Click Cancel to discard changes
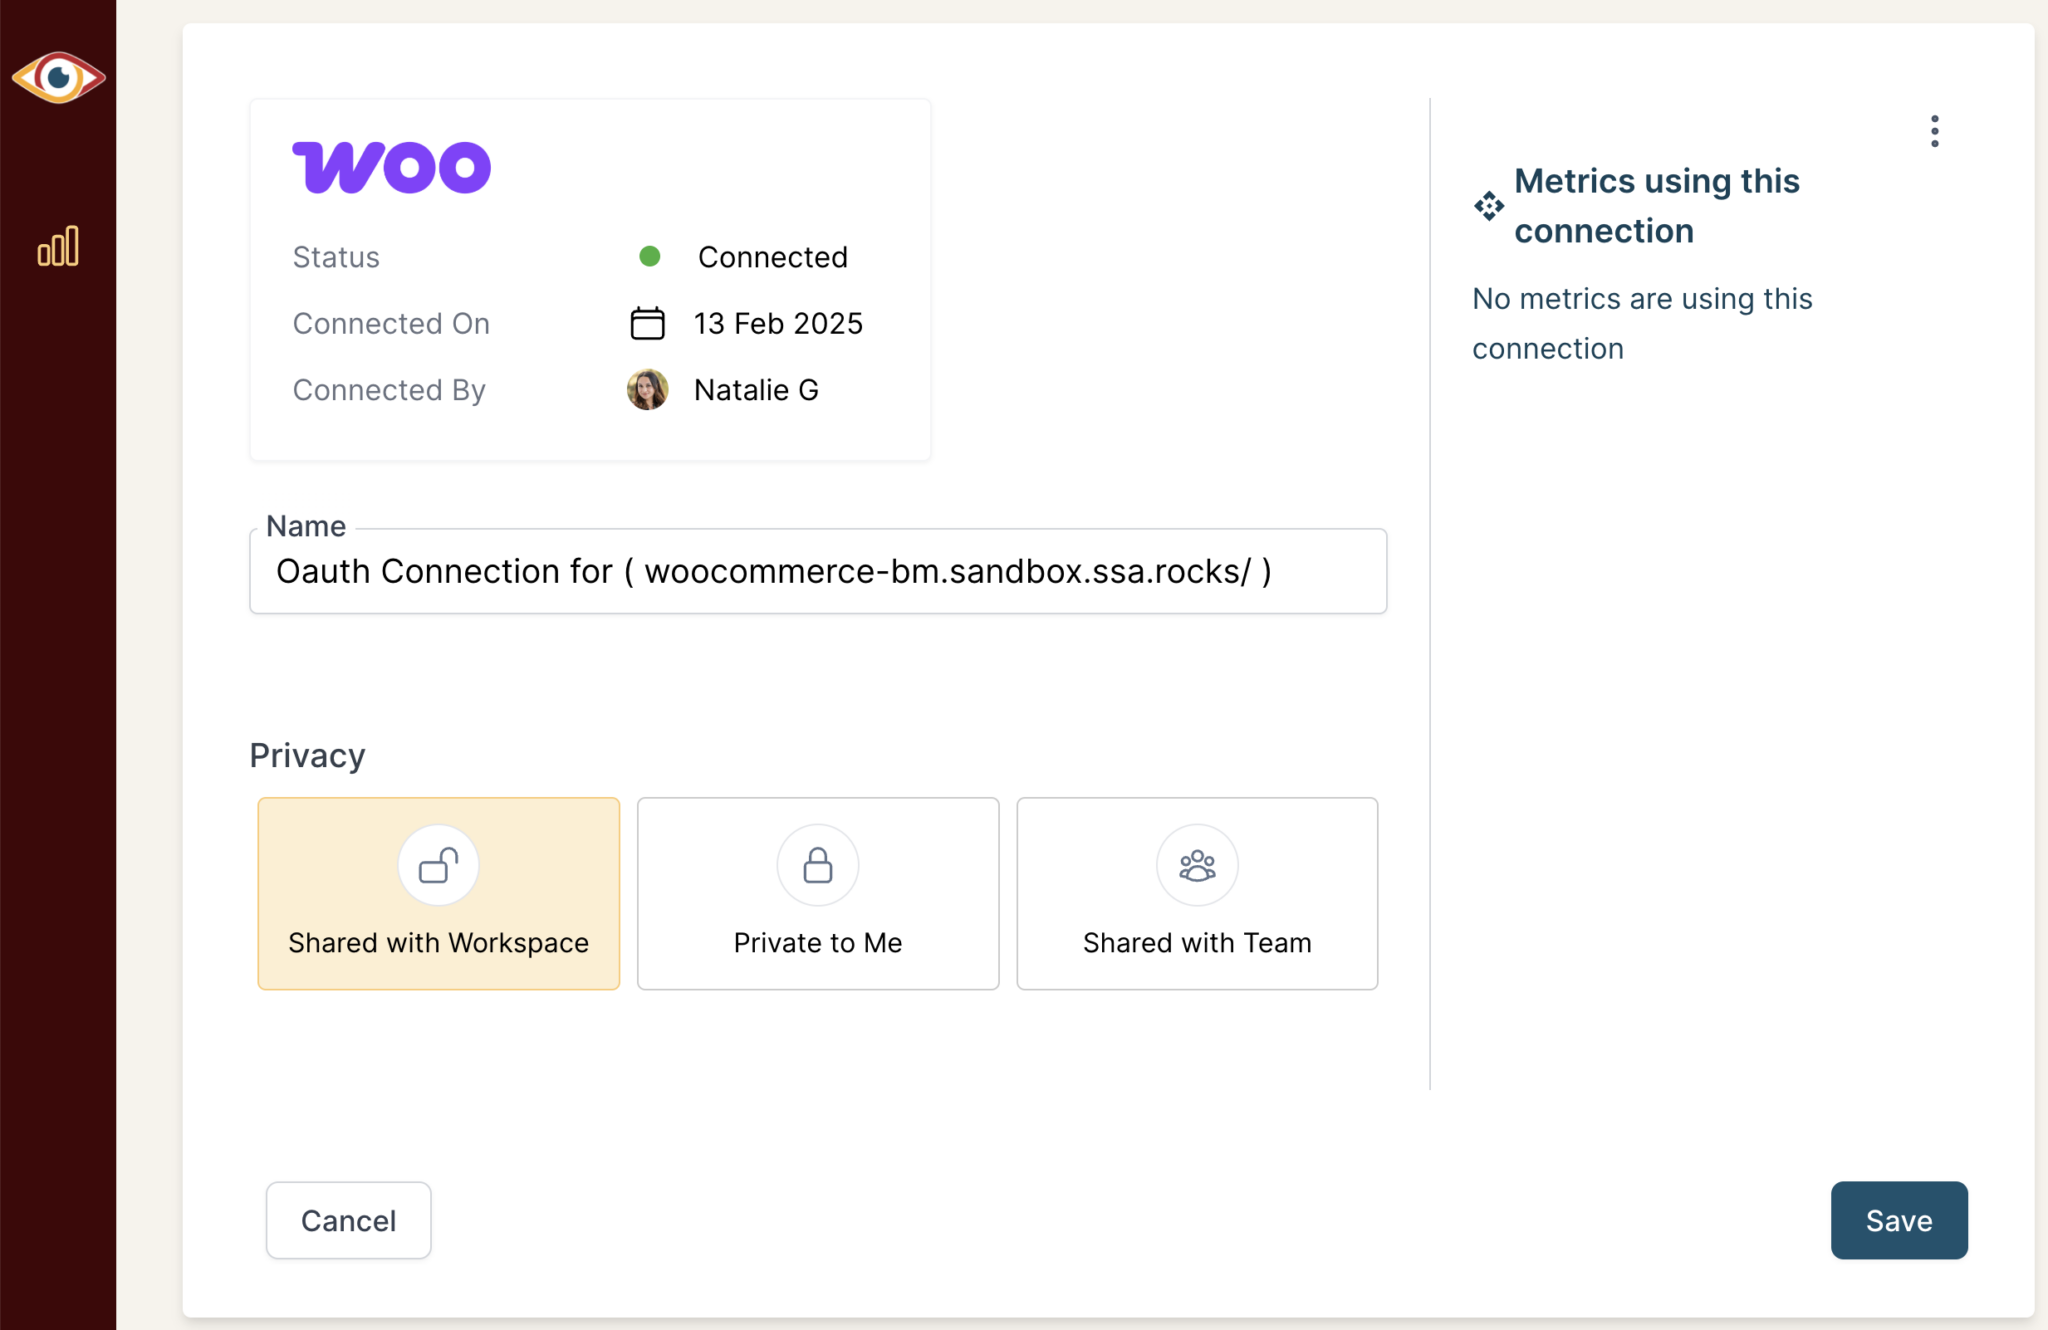Viewport: 2048px width, 1330px height. tap(348, 1220)
